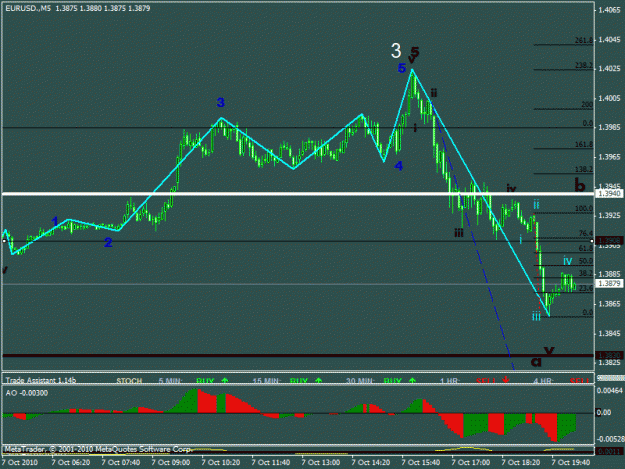
Task: Click the 100.0 Fibonacci level label
Action: [x=584, y=209]
